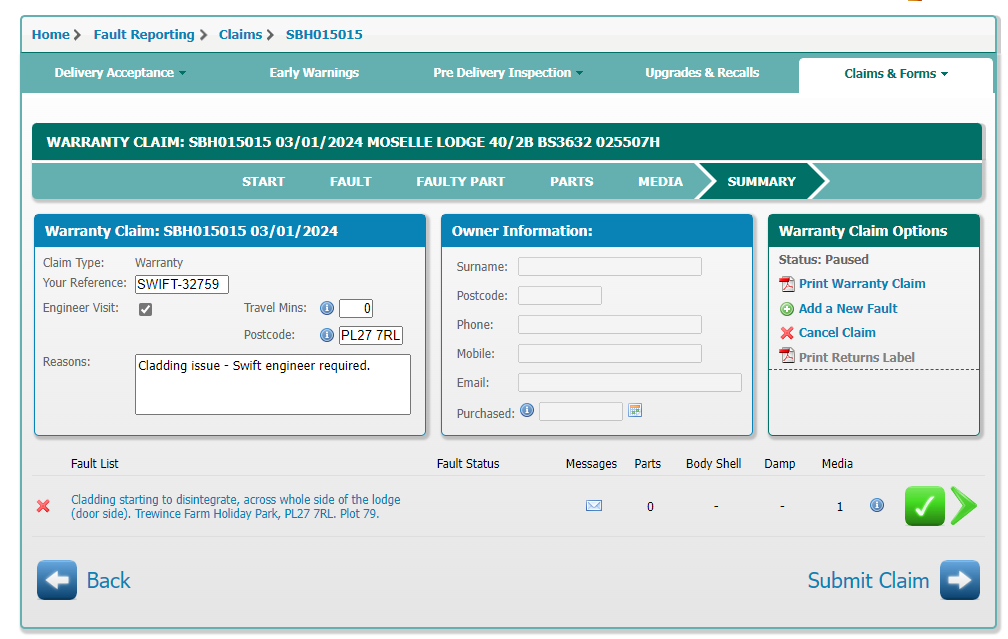Screen dimensions: 1008x639
Task: Click the media info icon in fault row
Action: [877, 506]
